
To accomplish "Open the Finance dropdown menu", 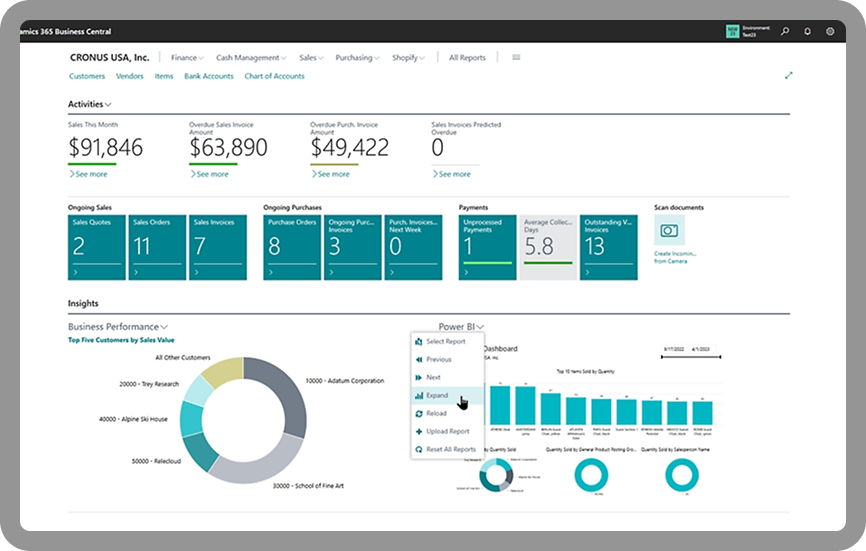I will click(187, 57).
